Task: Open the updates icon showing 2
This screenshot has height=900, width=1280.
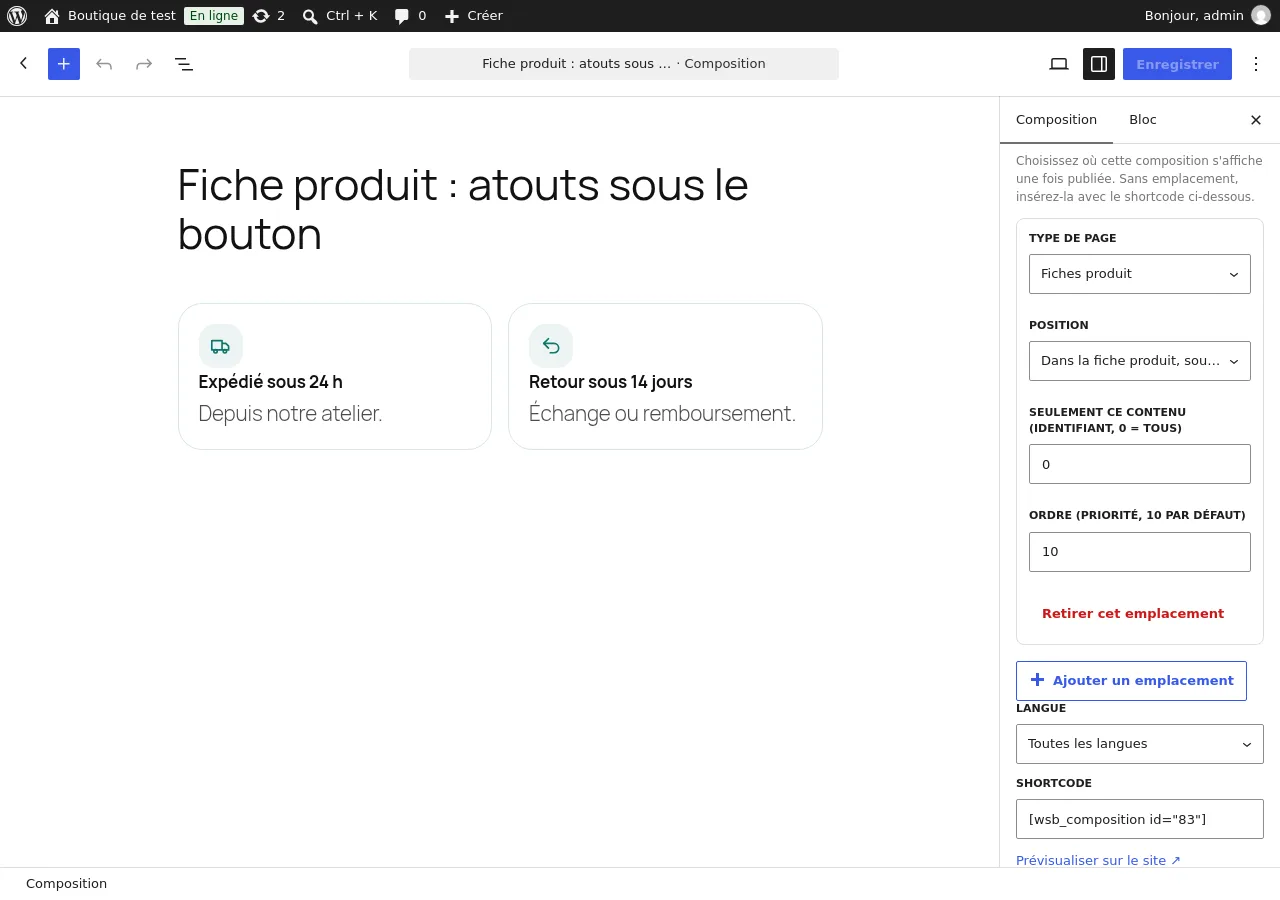Action: coord(269,16)
